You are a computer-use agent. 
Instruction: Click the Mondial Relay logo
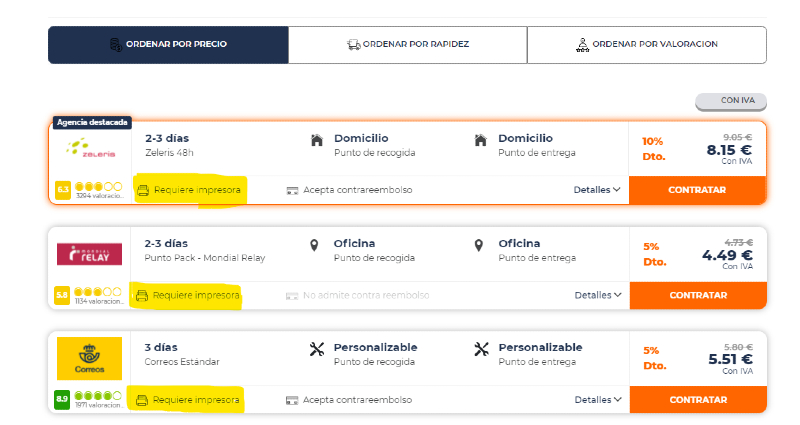[x=90, y=254]
